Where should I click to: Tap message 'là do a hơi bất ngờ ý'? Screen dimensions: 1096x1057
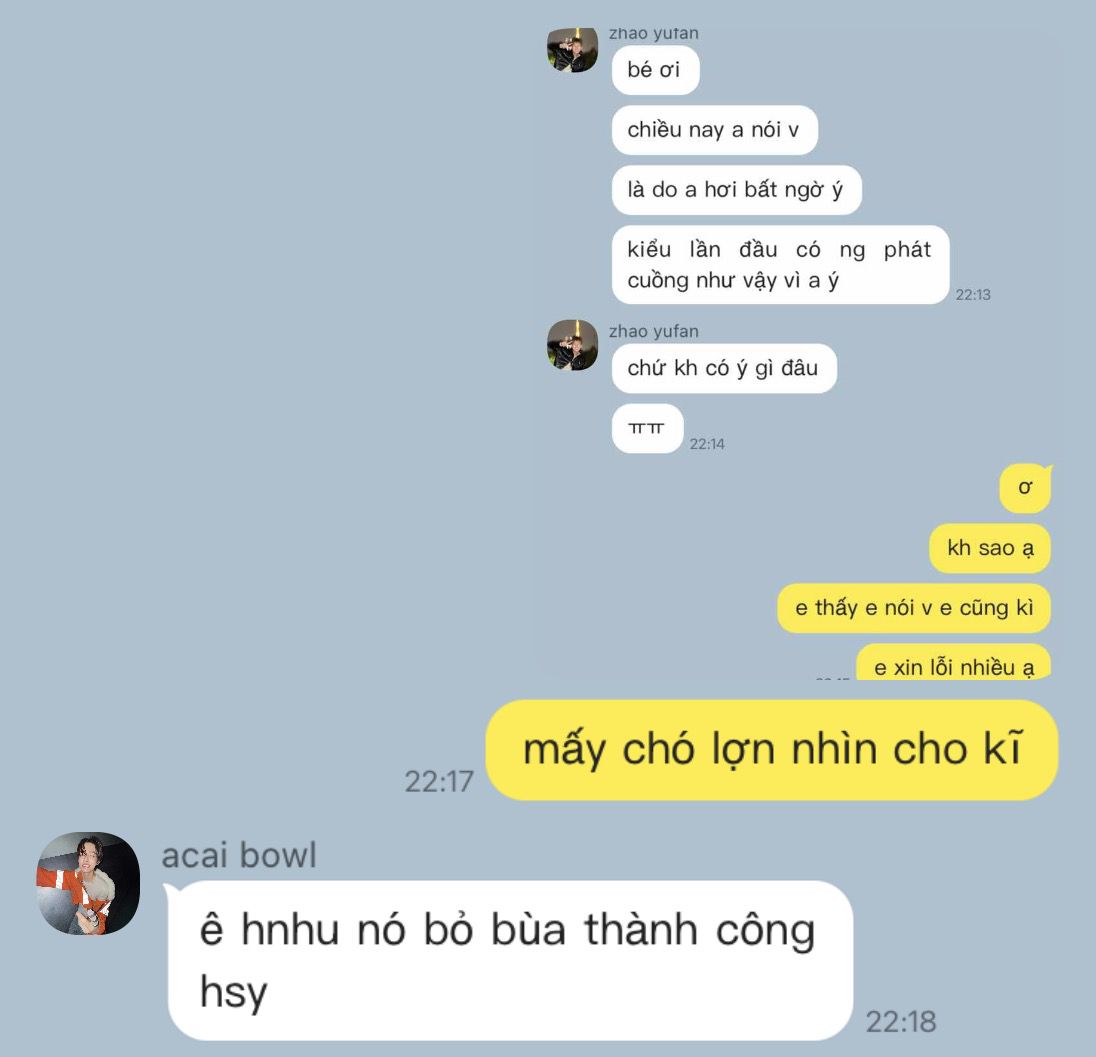(736, 190)
